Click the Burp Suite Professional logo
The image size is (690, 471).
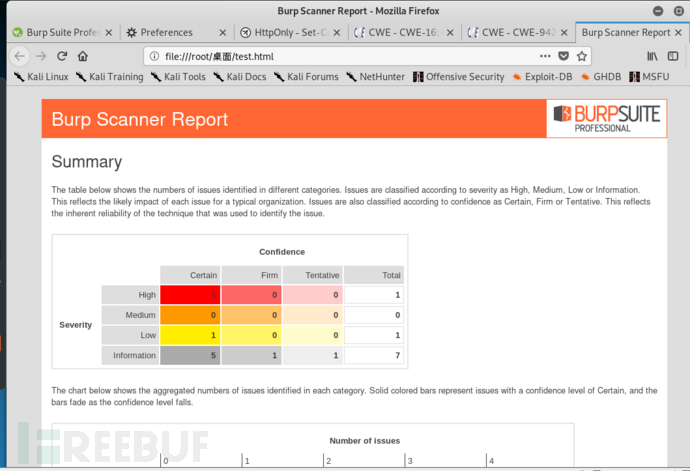[606, 118]
